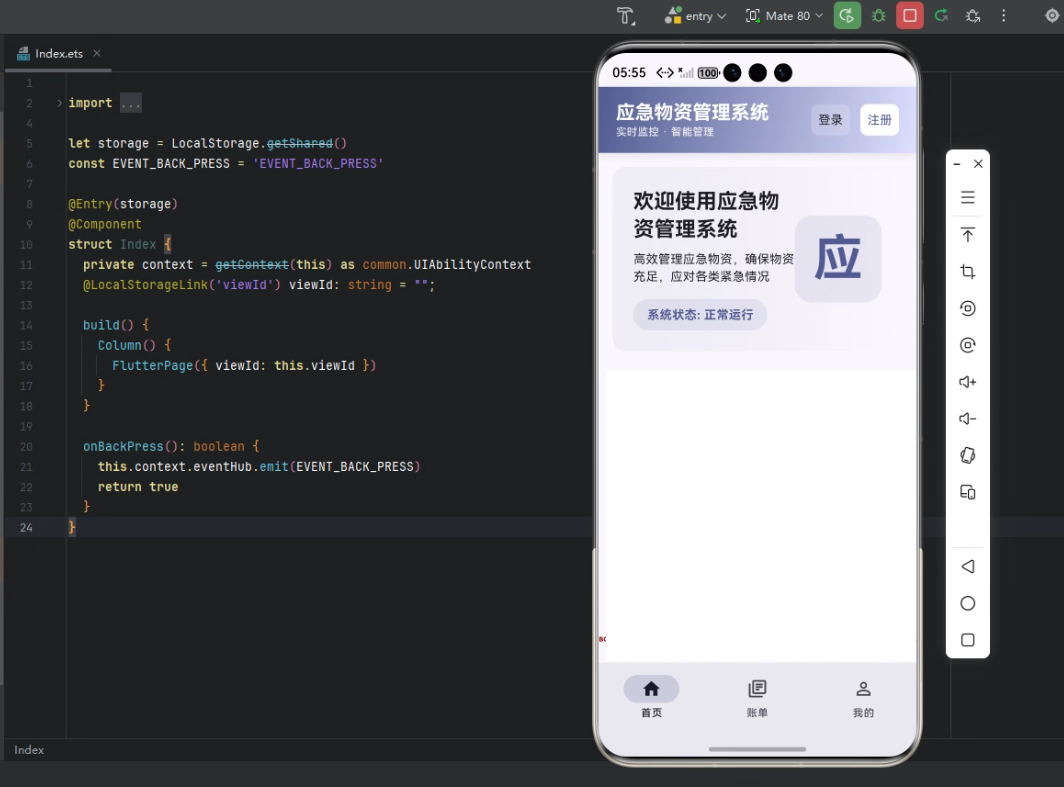Tap the 登录 login button in the app

(x=830, y=120)
